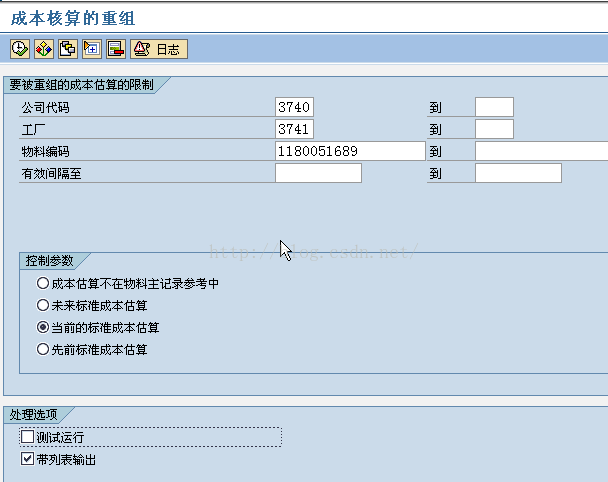Click the 物料编码 upper-limit 到 field
This screenshot has width=608, height=482.
tap(542, 151)
